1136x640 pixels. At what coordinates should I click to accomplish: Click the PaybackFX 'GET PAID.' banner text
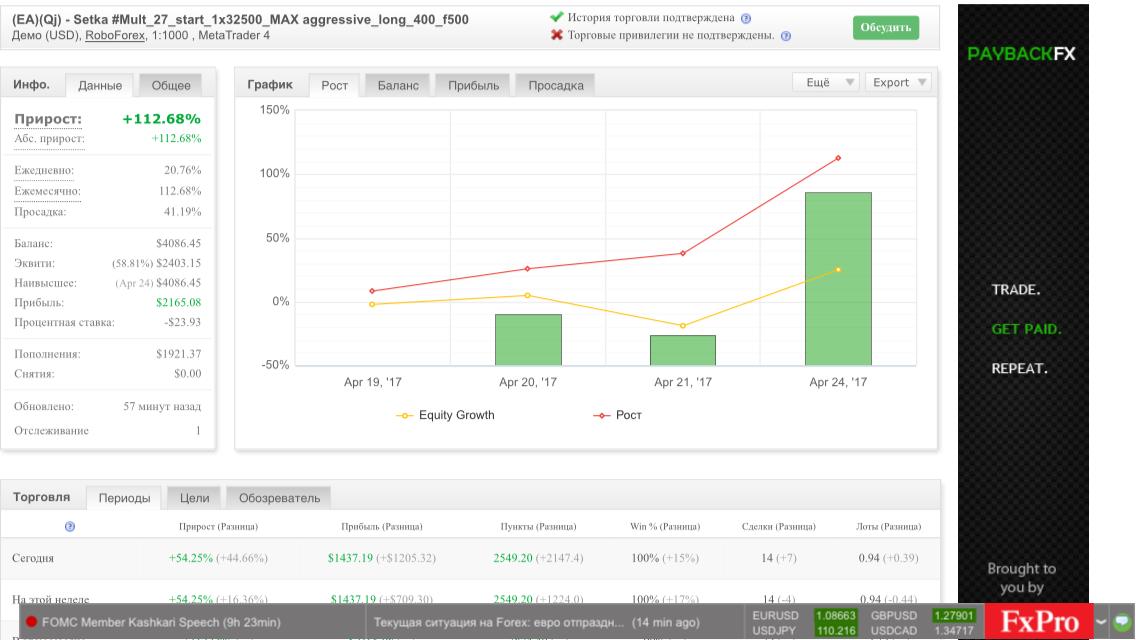[1026, 329]
